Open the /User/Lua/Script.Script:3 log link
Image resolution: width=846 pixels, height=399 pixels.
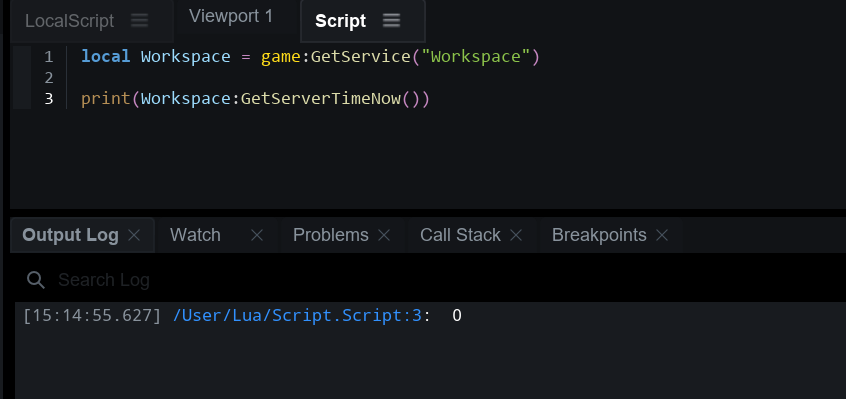(297, 315)
